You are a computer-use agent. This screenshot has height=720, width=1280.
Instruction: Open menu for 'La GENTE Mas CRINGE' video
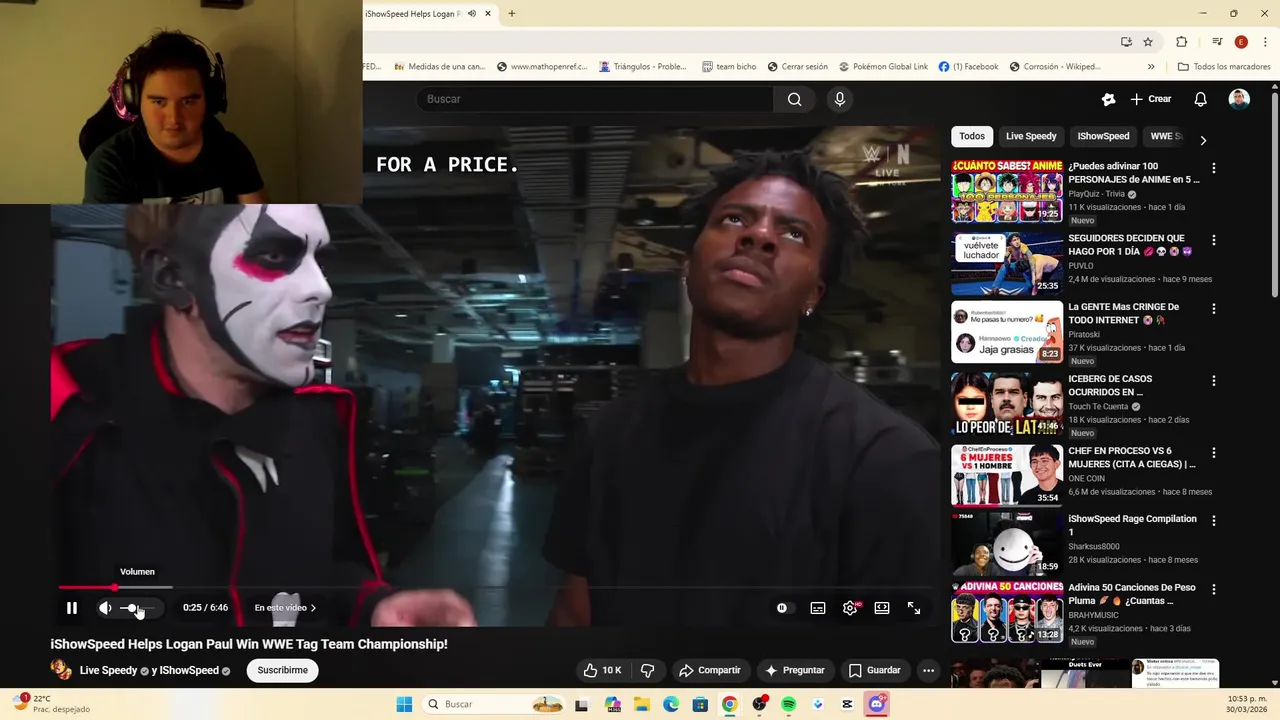pyautogui.click(x=1214, y=310)
